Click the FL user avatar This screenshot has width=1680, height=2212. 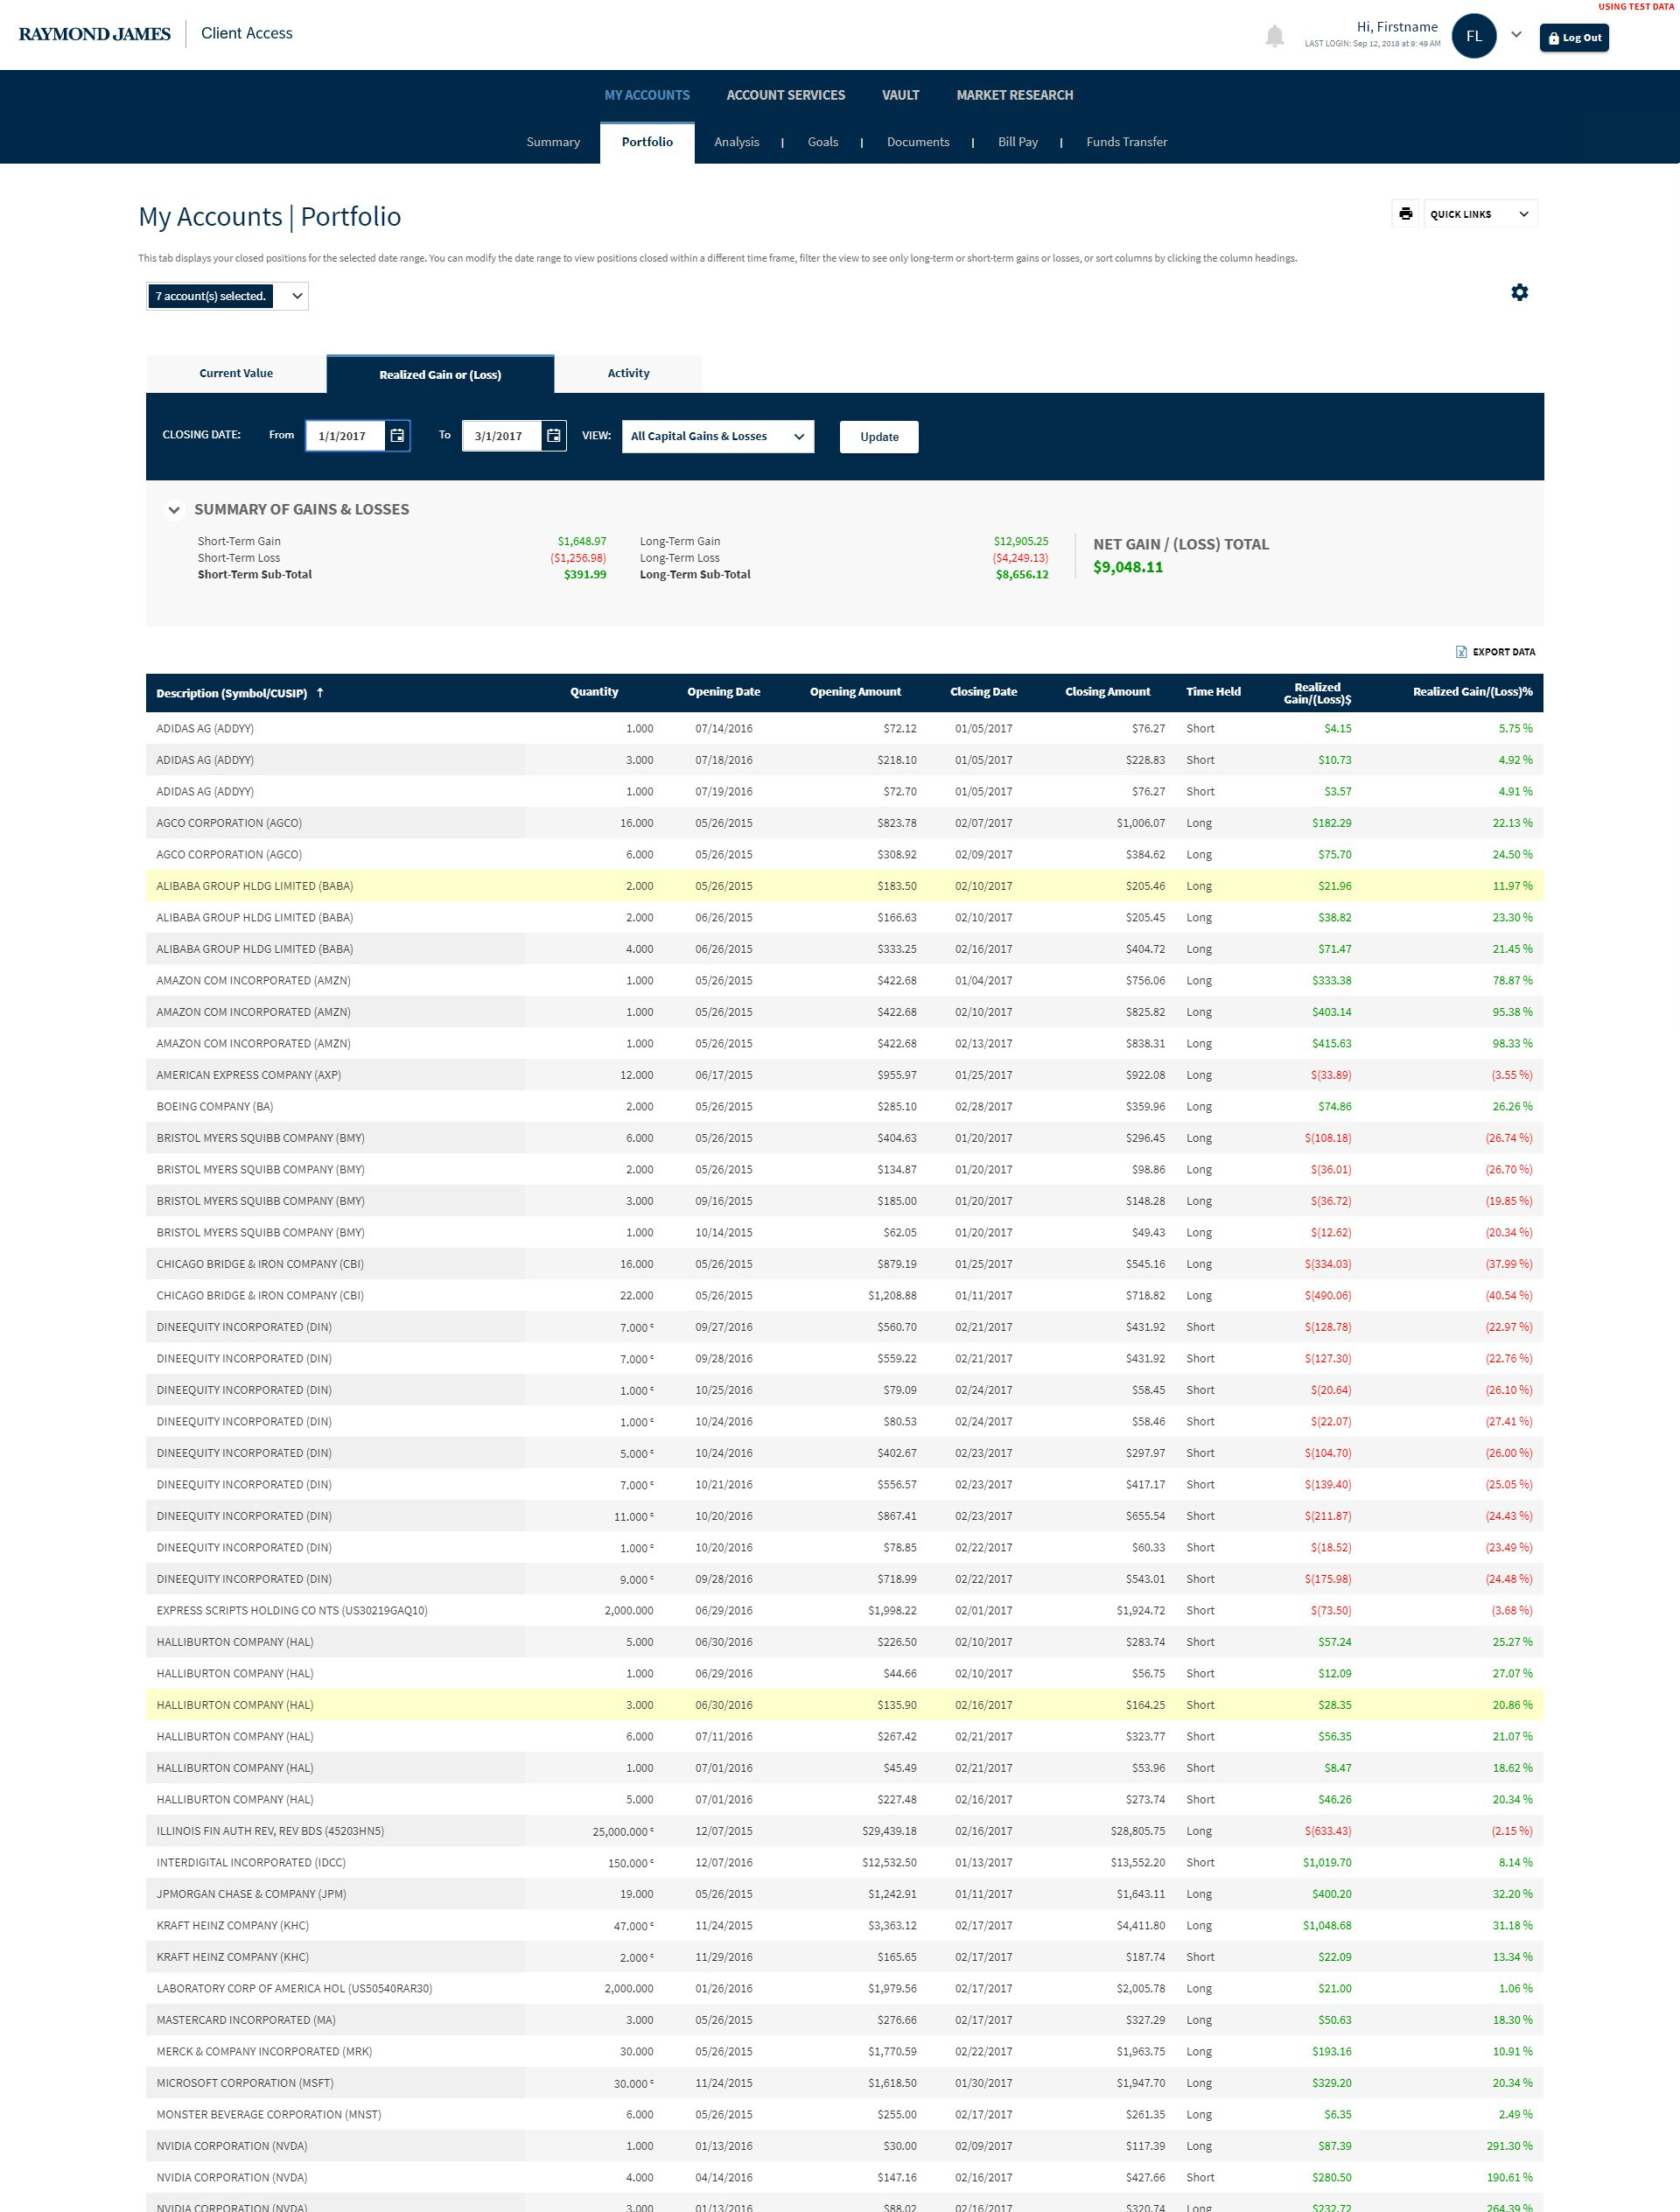point(1473,36)
